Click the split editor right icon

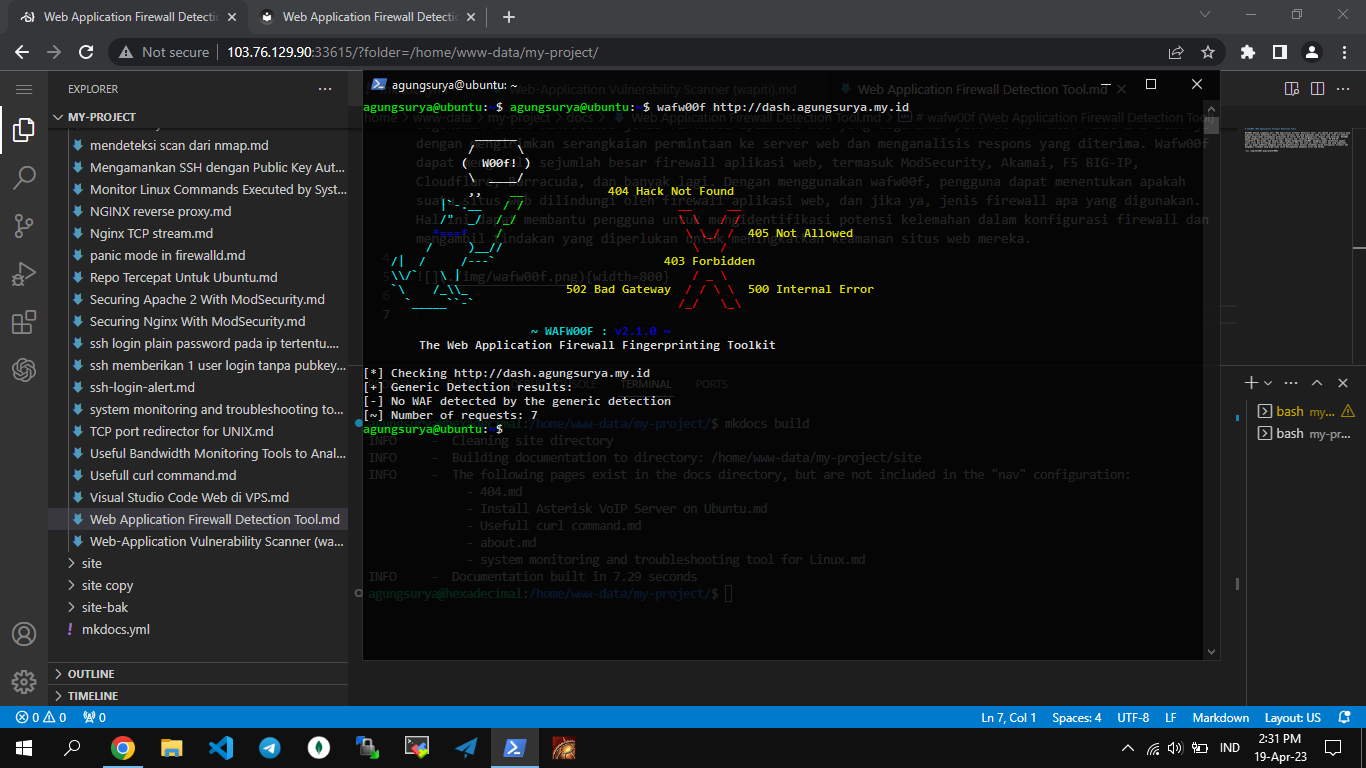click(1317, 89)
